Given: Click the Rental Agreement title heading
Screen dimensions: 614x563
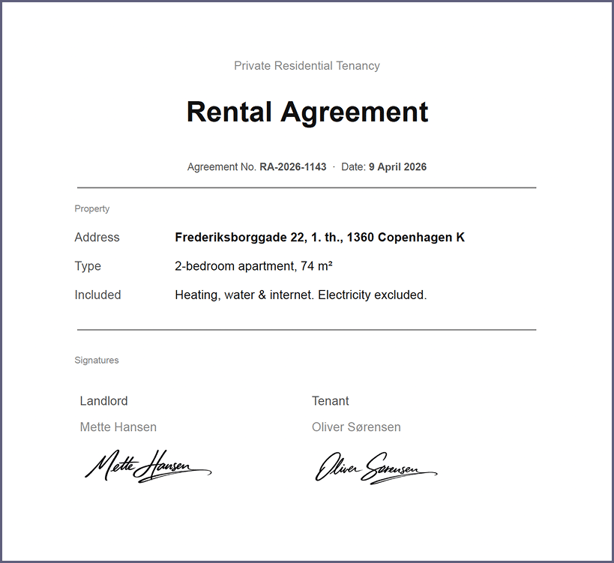Looking at the screenshot, I should tap(307, 112).
